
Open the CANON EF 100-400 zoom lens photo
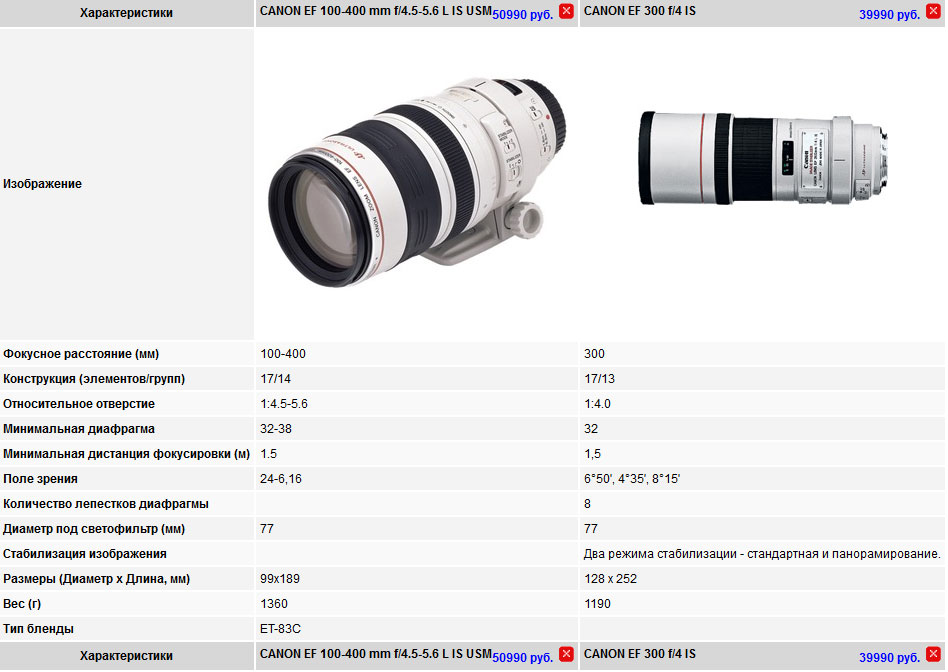click(417, 183)
